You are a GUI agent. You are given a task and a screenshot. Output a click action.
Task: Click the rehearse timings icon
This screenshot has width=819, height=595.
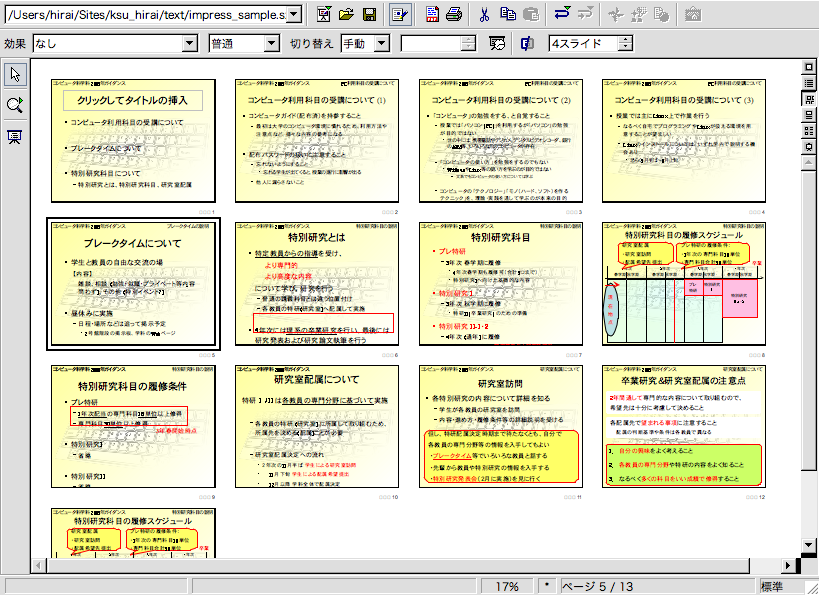pos(497,43)
